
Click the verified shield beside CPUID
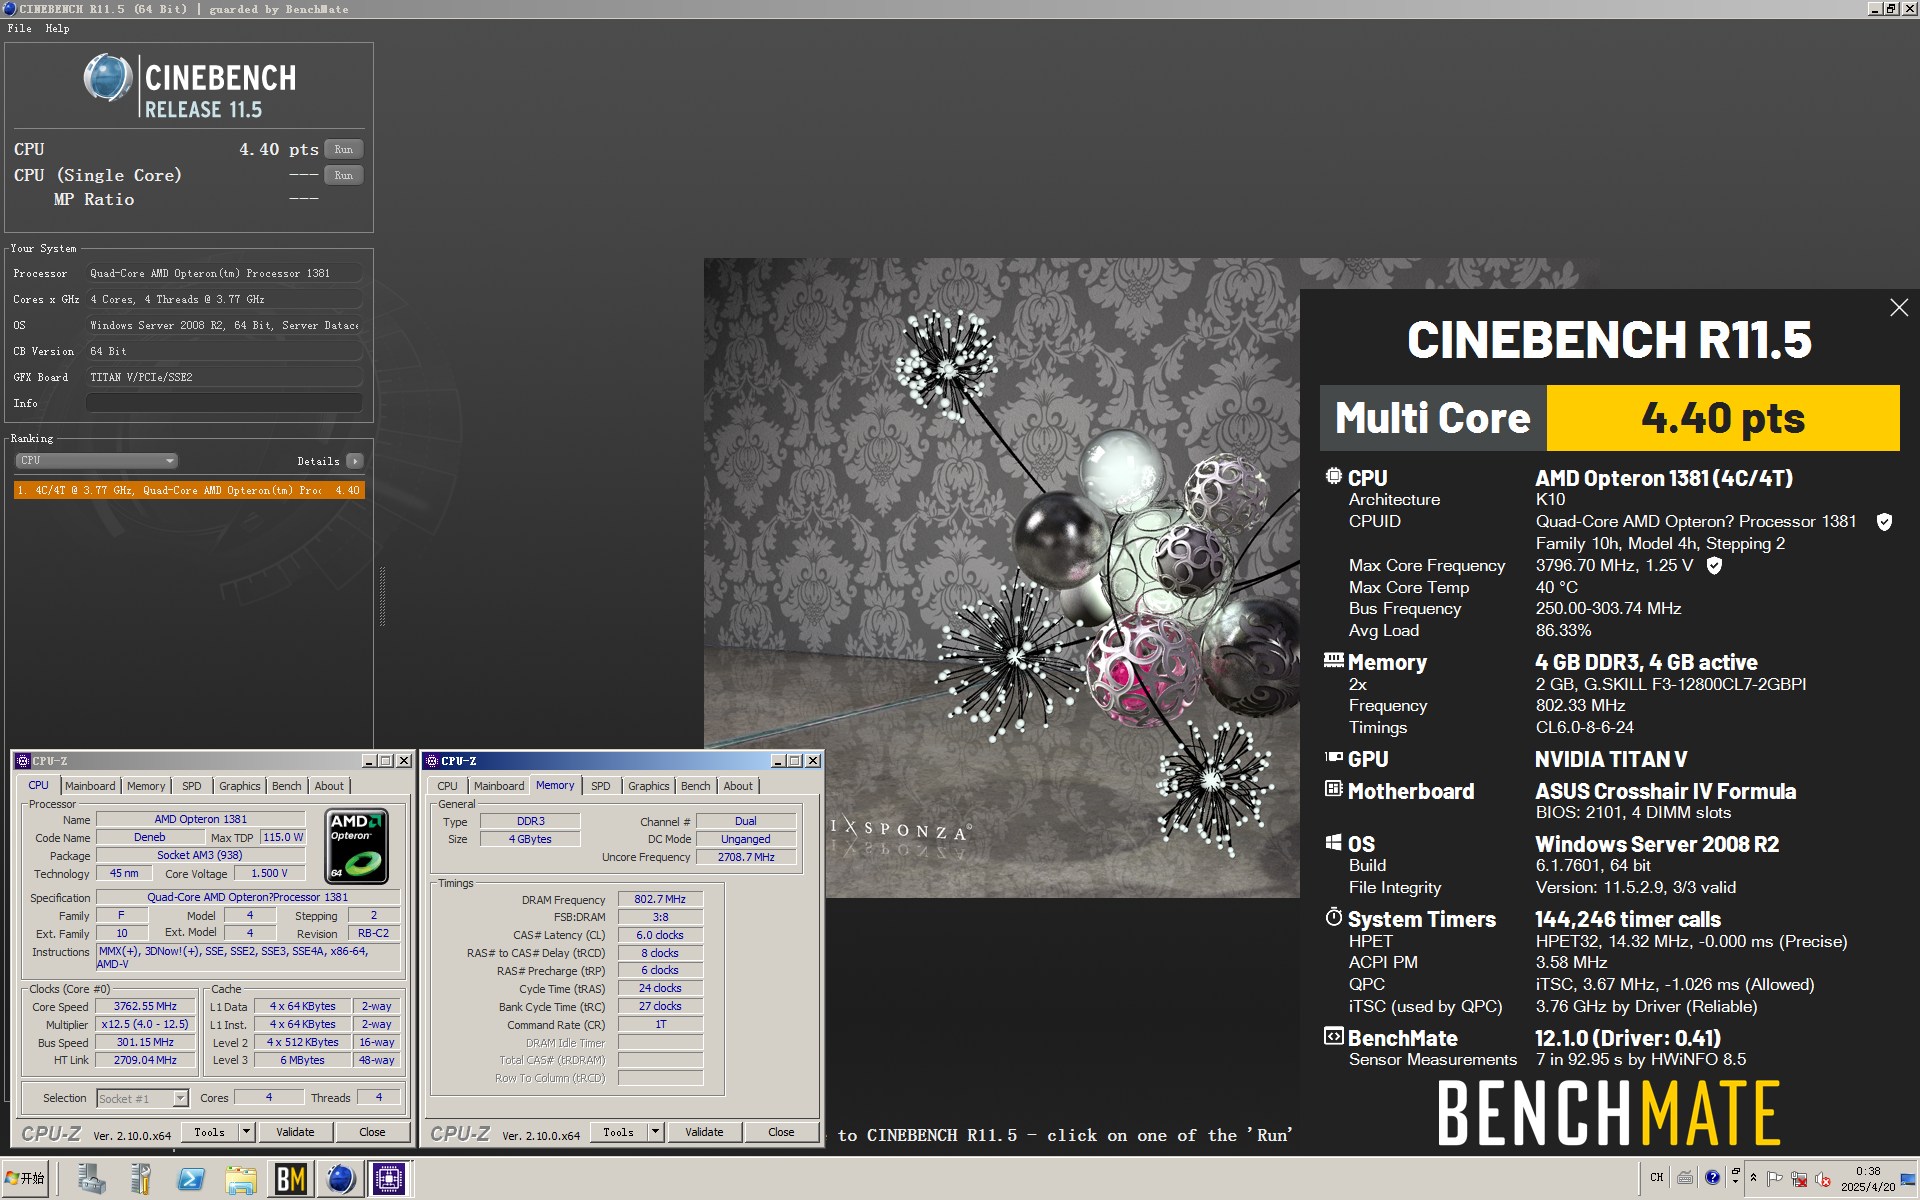coord(1884,522)
